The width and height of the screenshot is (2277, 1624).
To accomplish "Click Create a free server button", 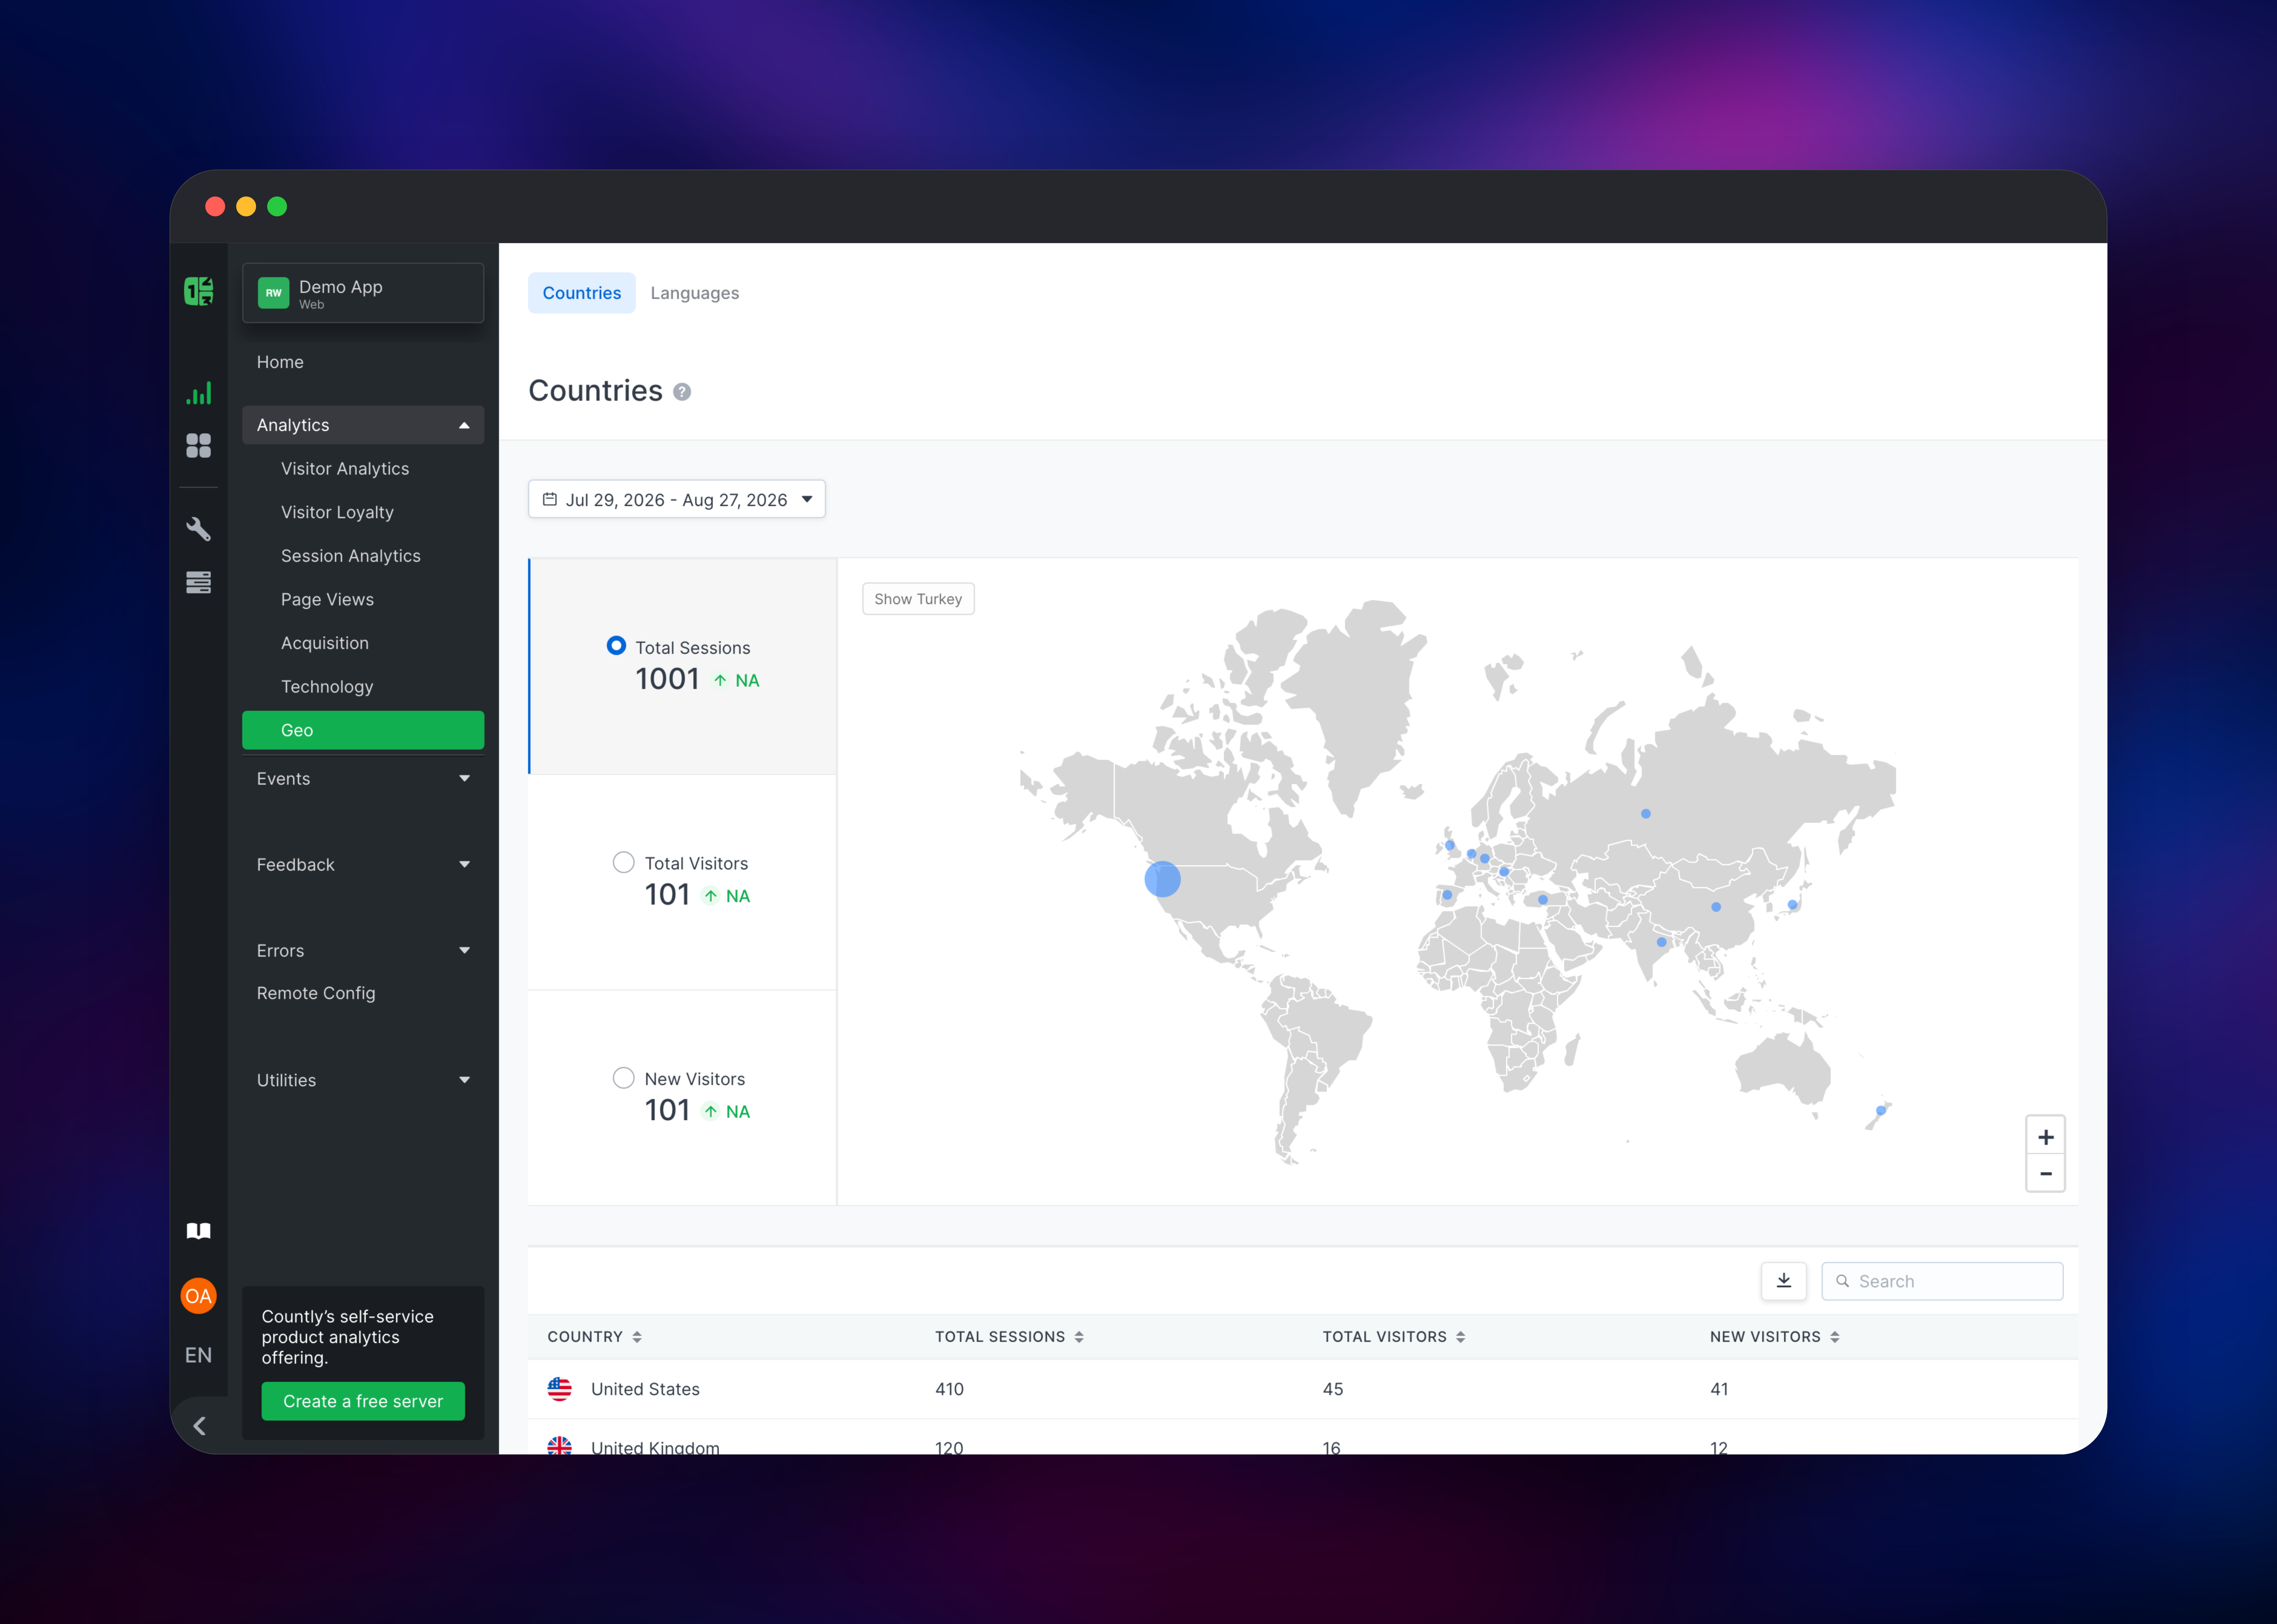I will (x=363, y=1401).
